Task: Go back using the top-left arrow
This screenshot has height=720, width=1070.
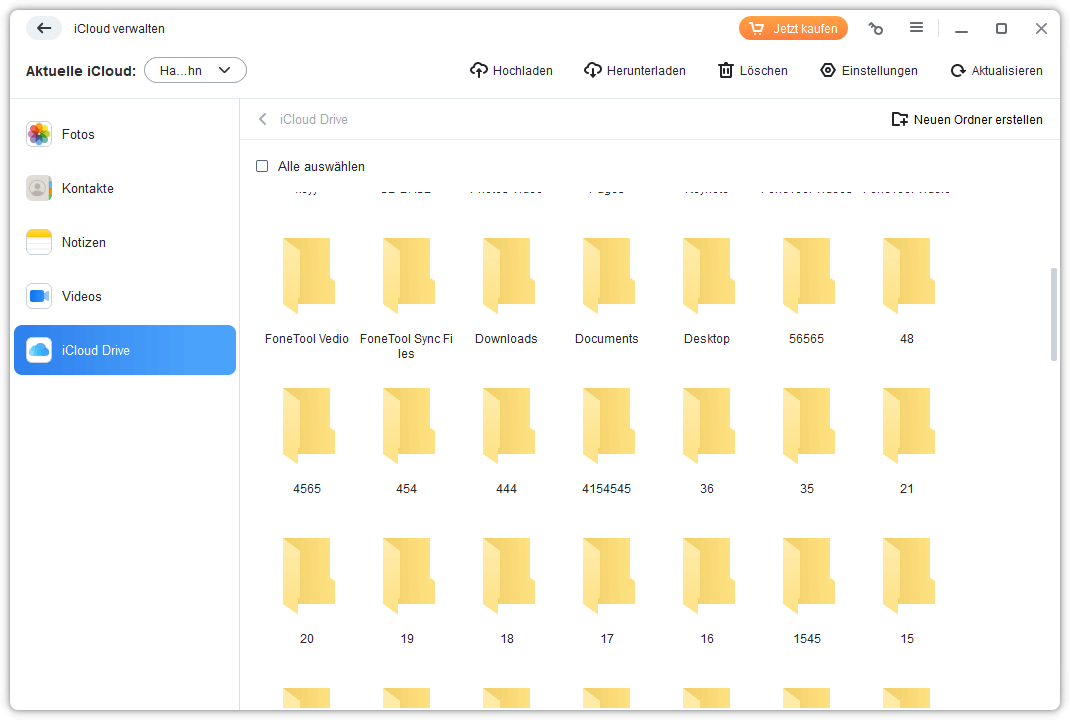Action: (x=44, y=28)
